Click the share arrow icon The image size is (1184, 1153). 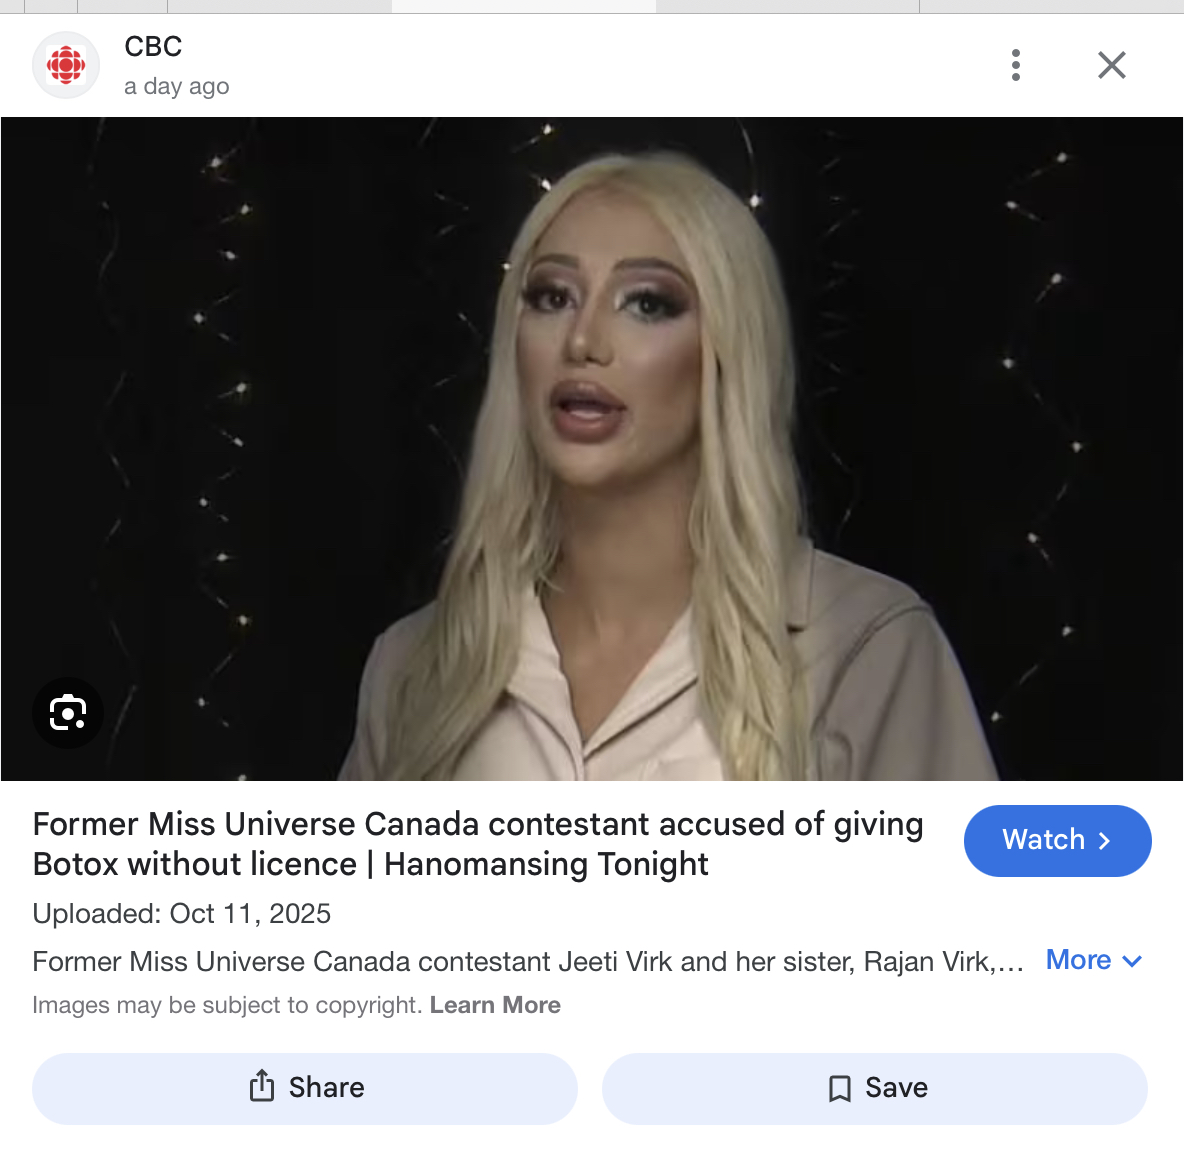point(262,1086)
